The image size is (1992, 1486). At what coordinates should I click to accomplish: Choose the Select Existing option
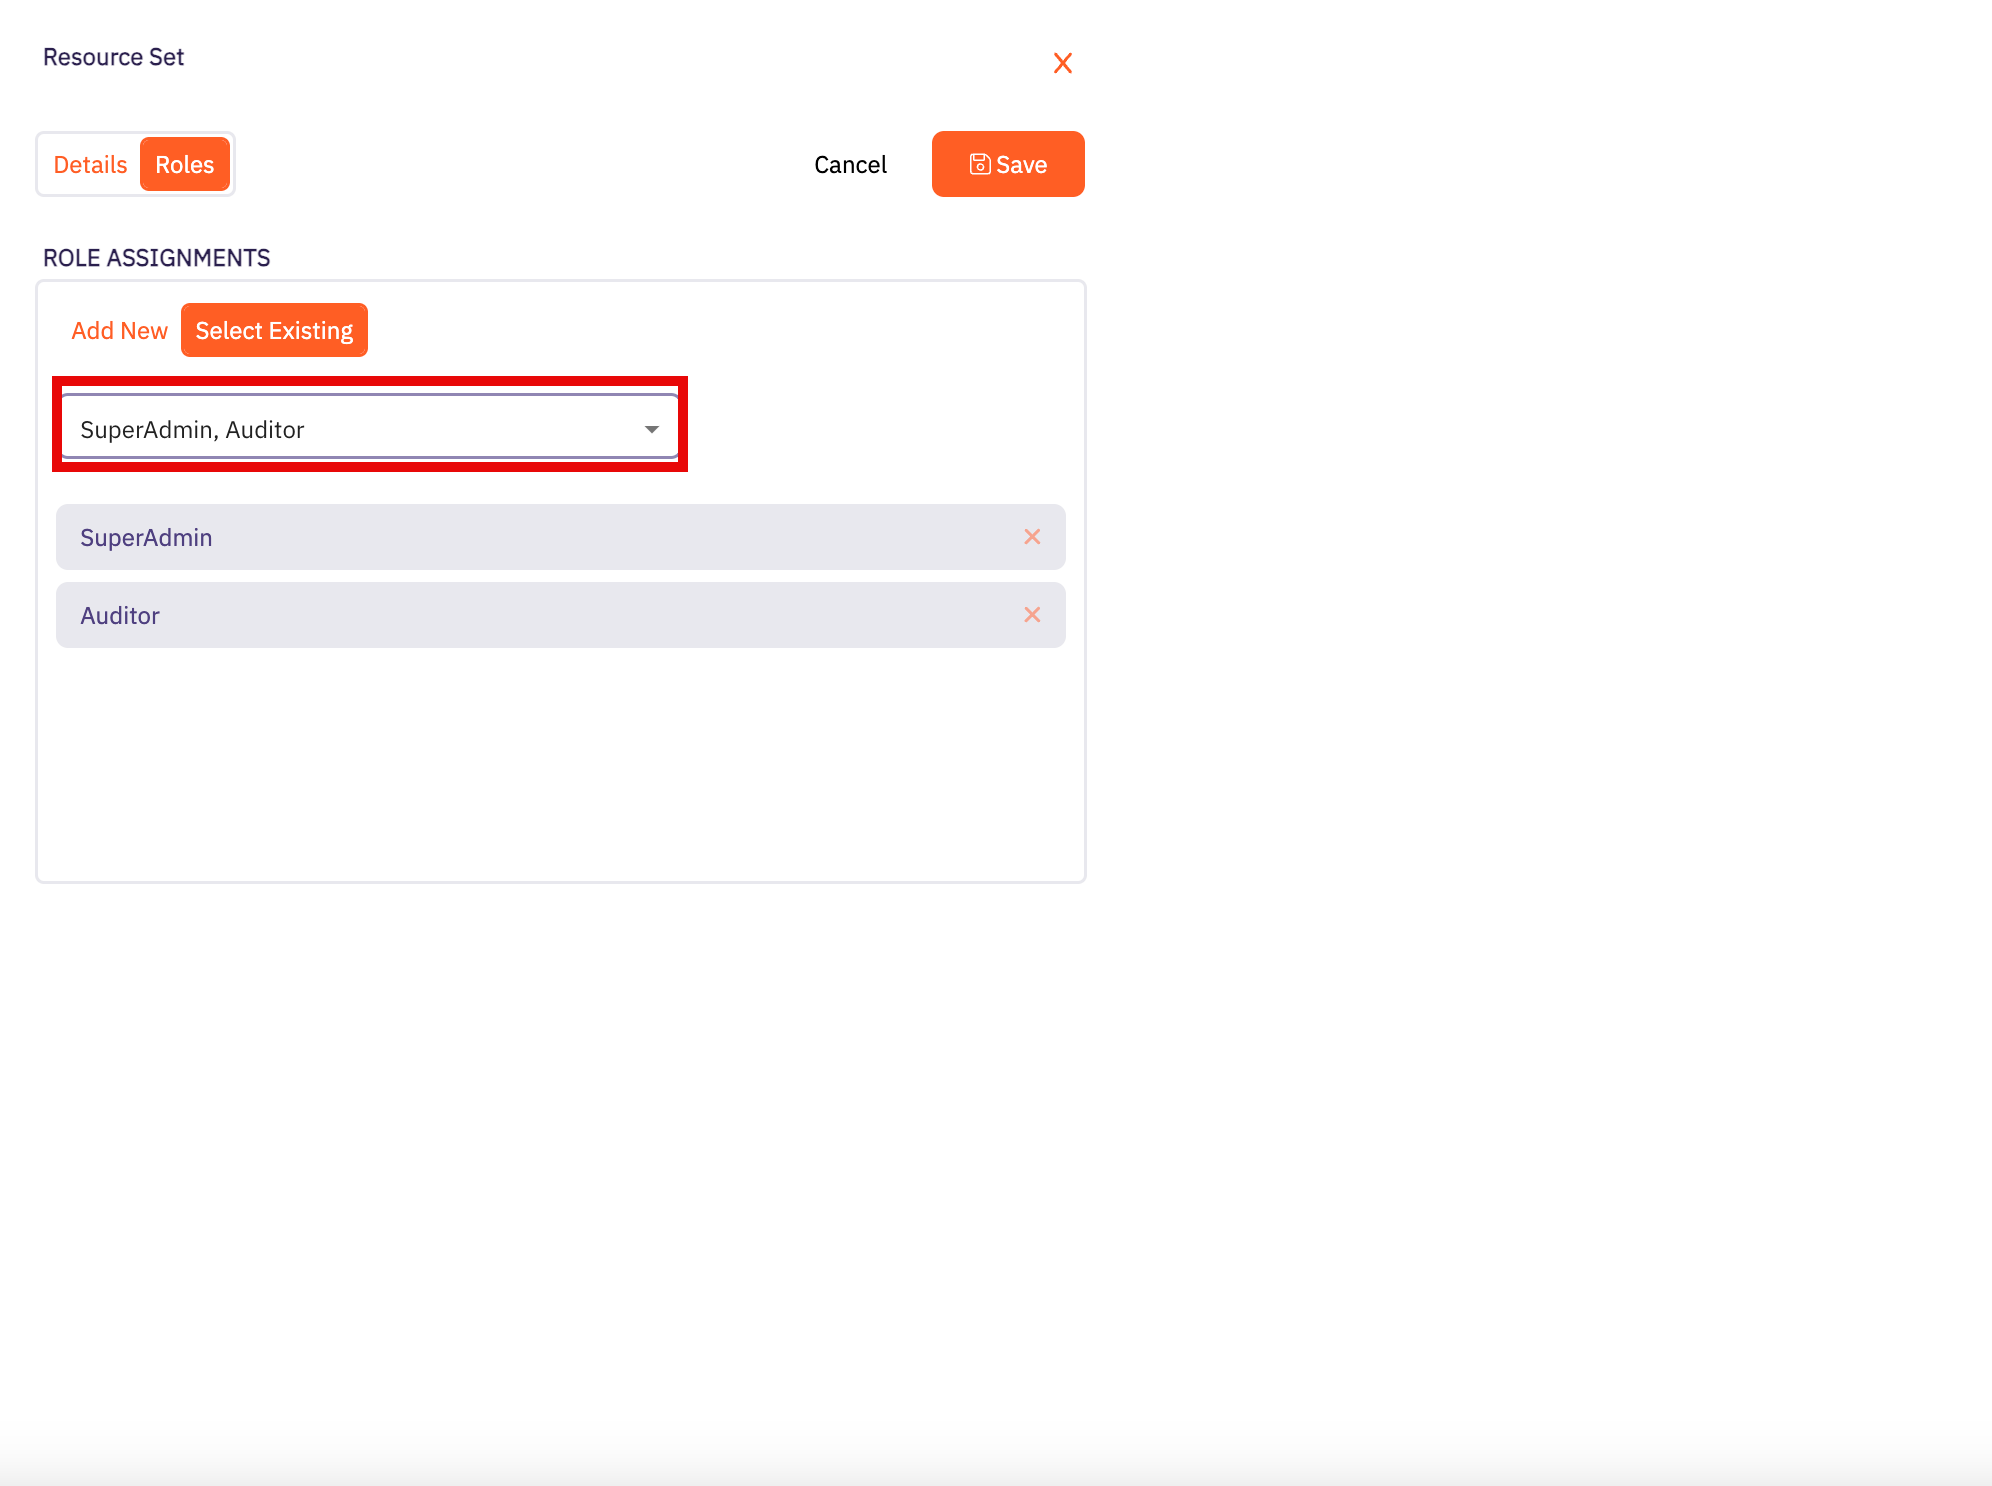click(274, 330)
